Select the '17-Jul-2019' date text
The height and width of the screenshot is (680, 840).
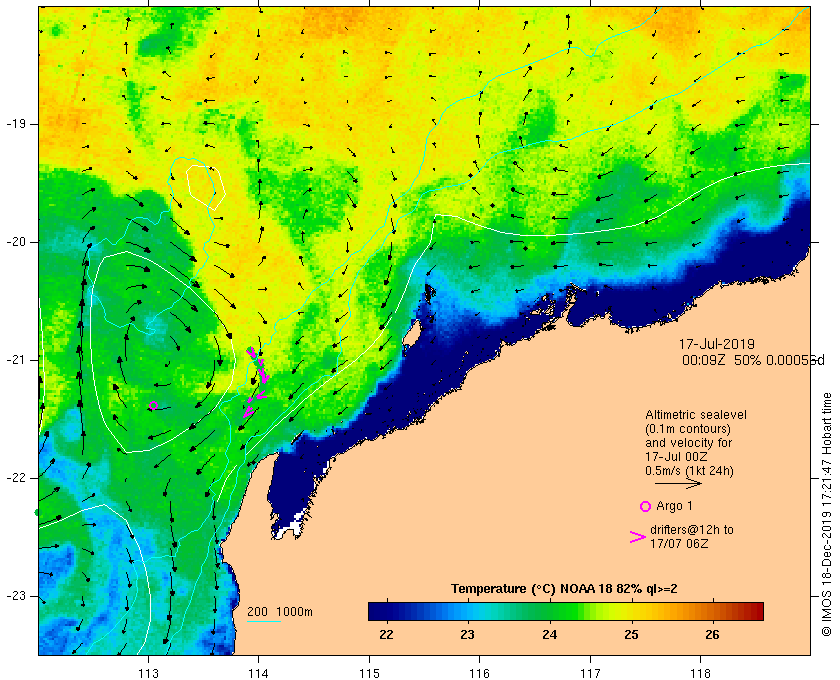(716, 344)
